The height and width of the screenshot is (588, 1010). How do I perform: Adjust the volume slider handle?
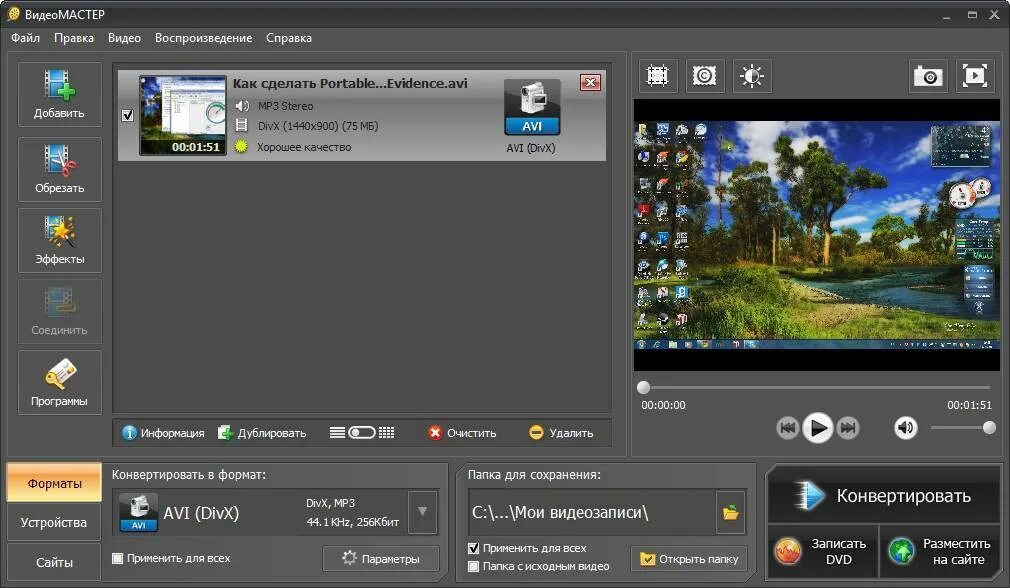coord(989,428)
